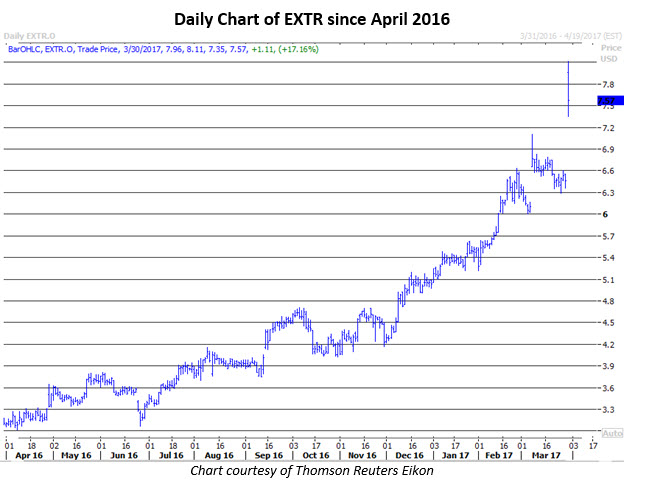Screen dimensions: 645x491
Task: Click the 4.5 price axis label
Action: (x=608, y=323)
